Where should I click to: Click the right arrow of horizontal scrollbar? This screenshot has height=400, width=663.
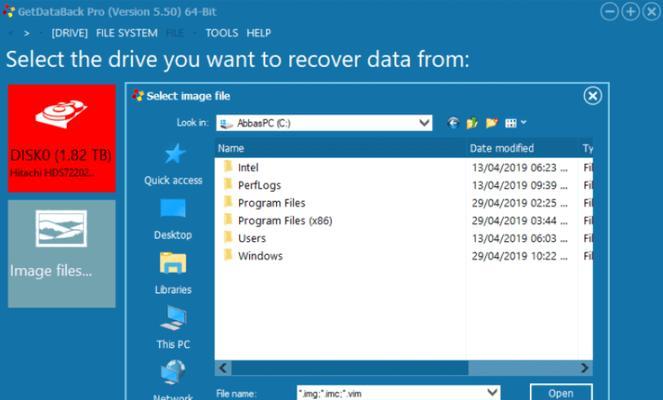coord(585,368)
